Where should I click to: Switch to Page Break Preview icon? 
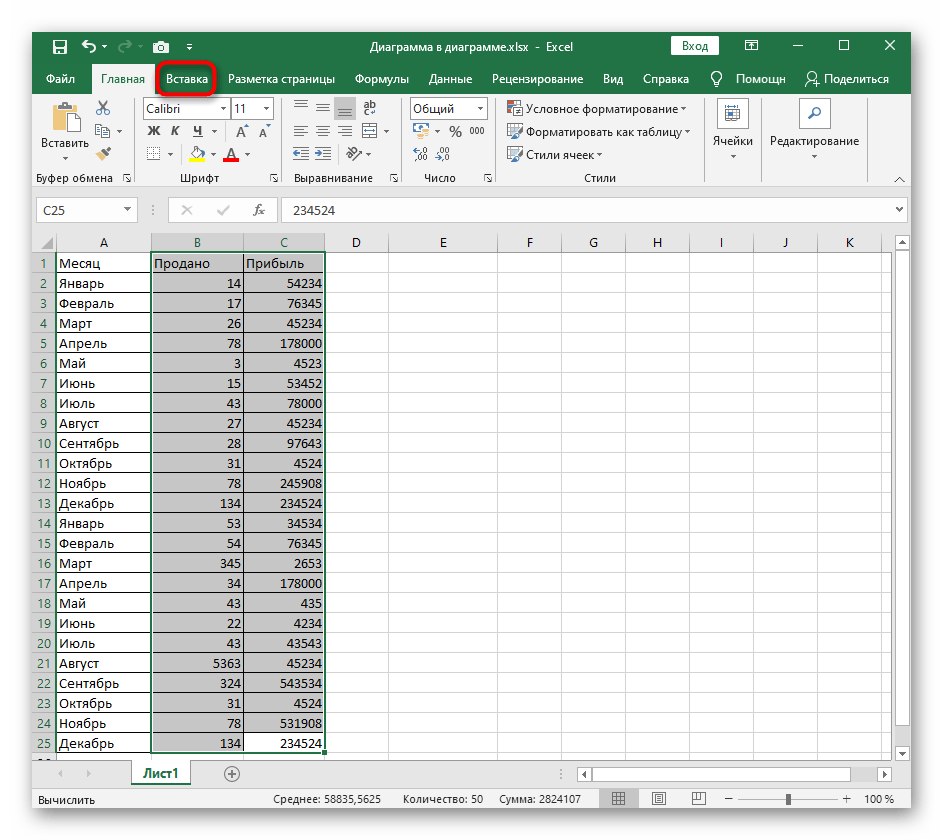pyautogui.click(x=698, y=799)
